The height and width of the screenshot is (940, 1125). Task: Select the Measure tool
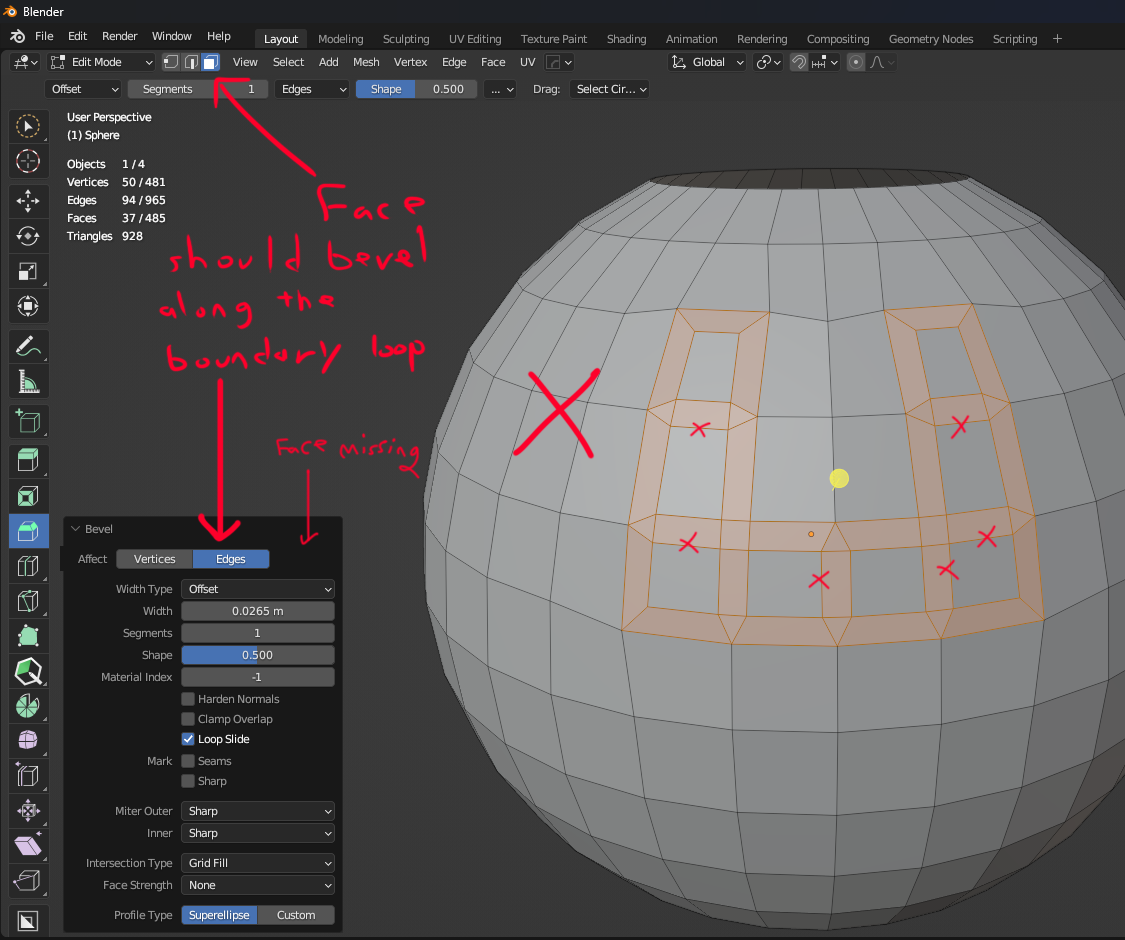[28, 382]
